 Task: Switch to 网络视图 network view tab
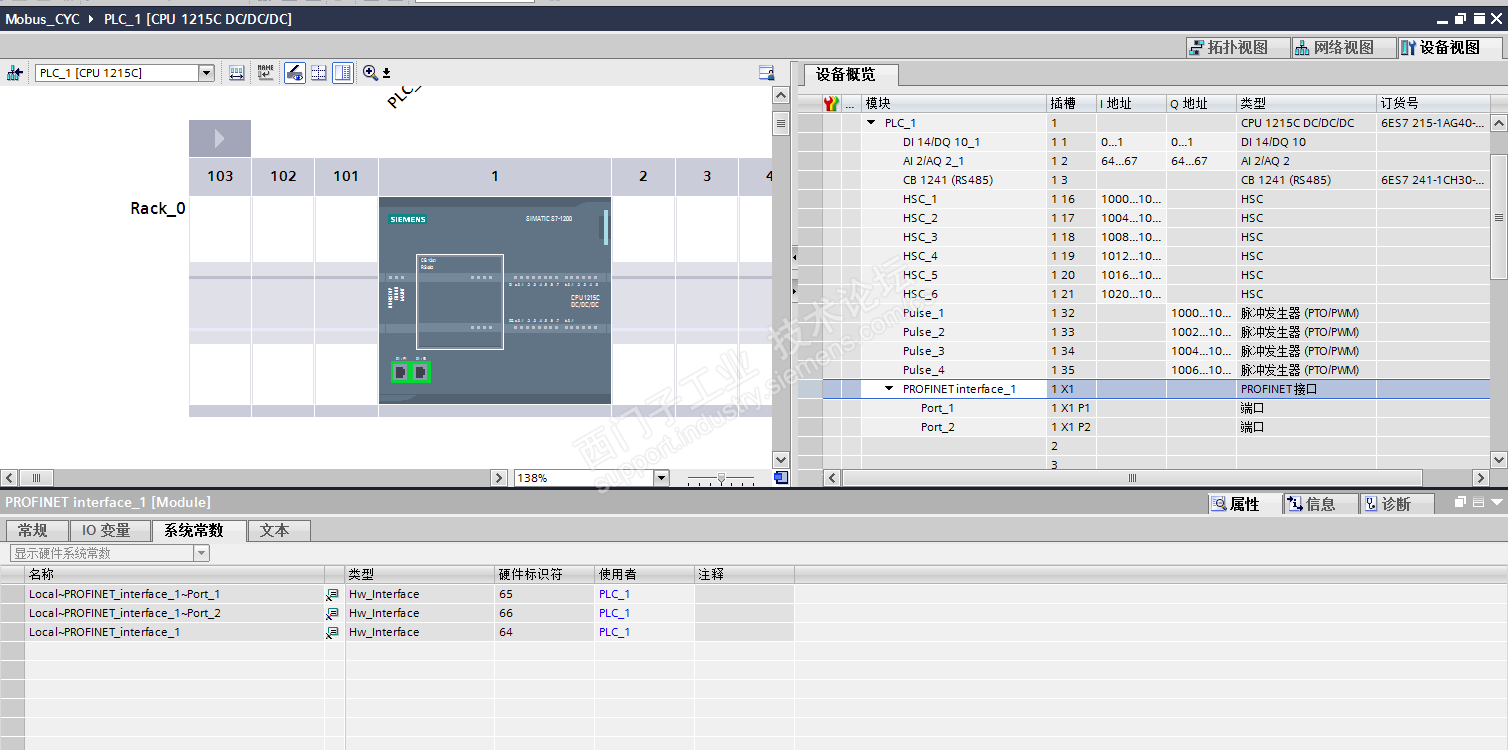point(1342,47)
